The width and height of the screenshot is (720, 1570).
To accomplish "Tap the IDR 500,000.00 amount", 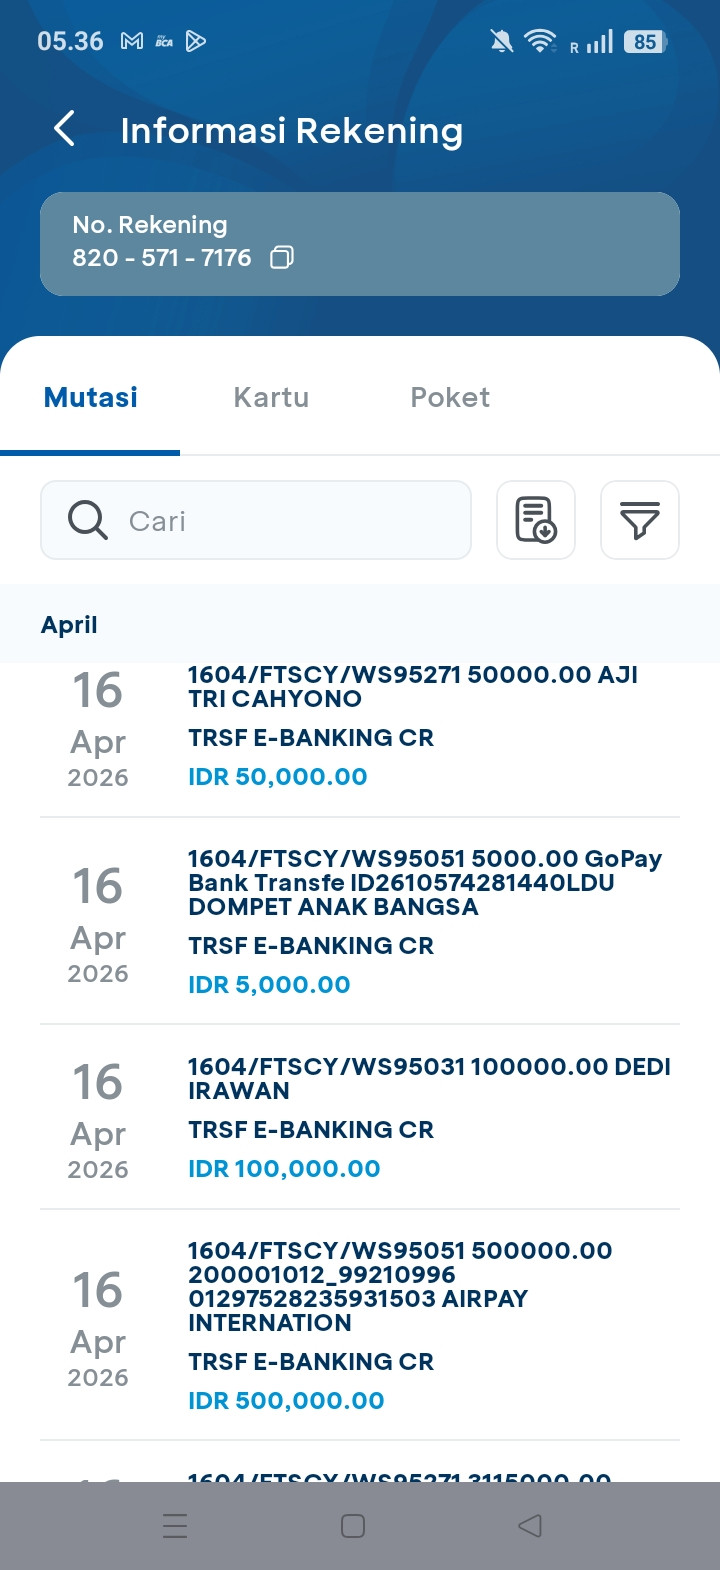I will (286, 1400).
